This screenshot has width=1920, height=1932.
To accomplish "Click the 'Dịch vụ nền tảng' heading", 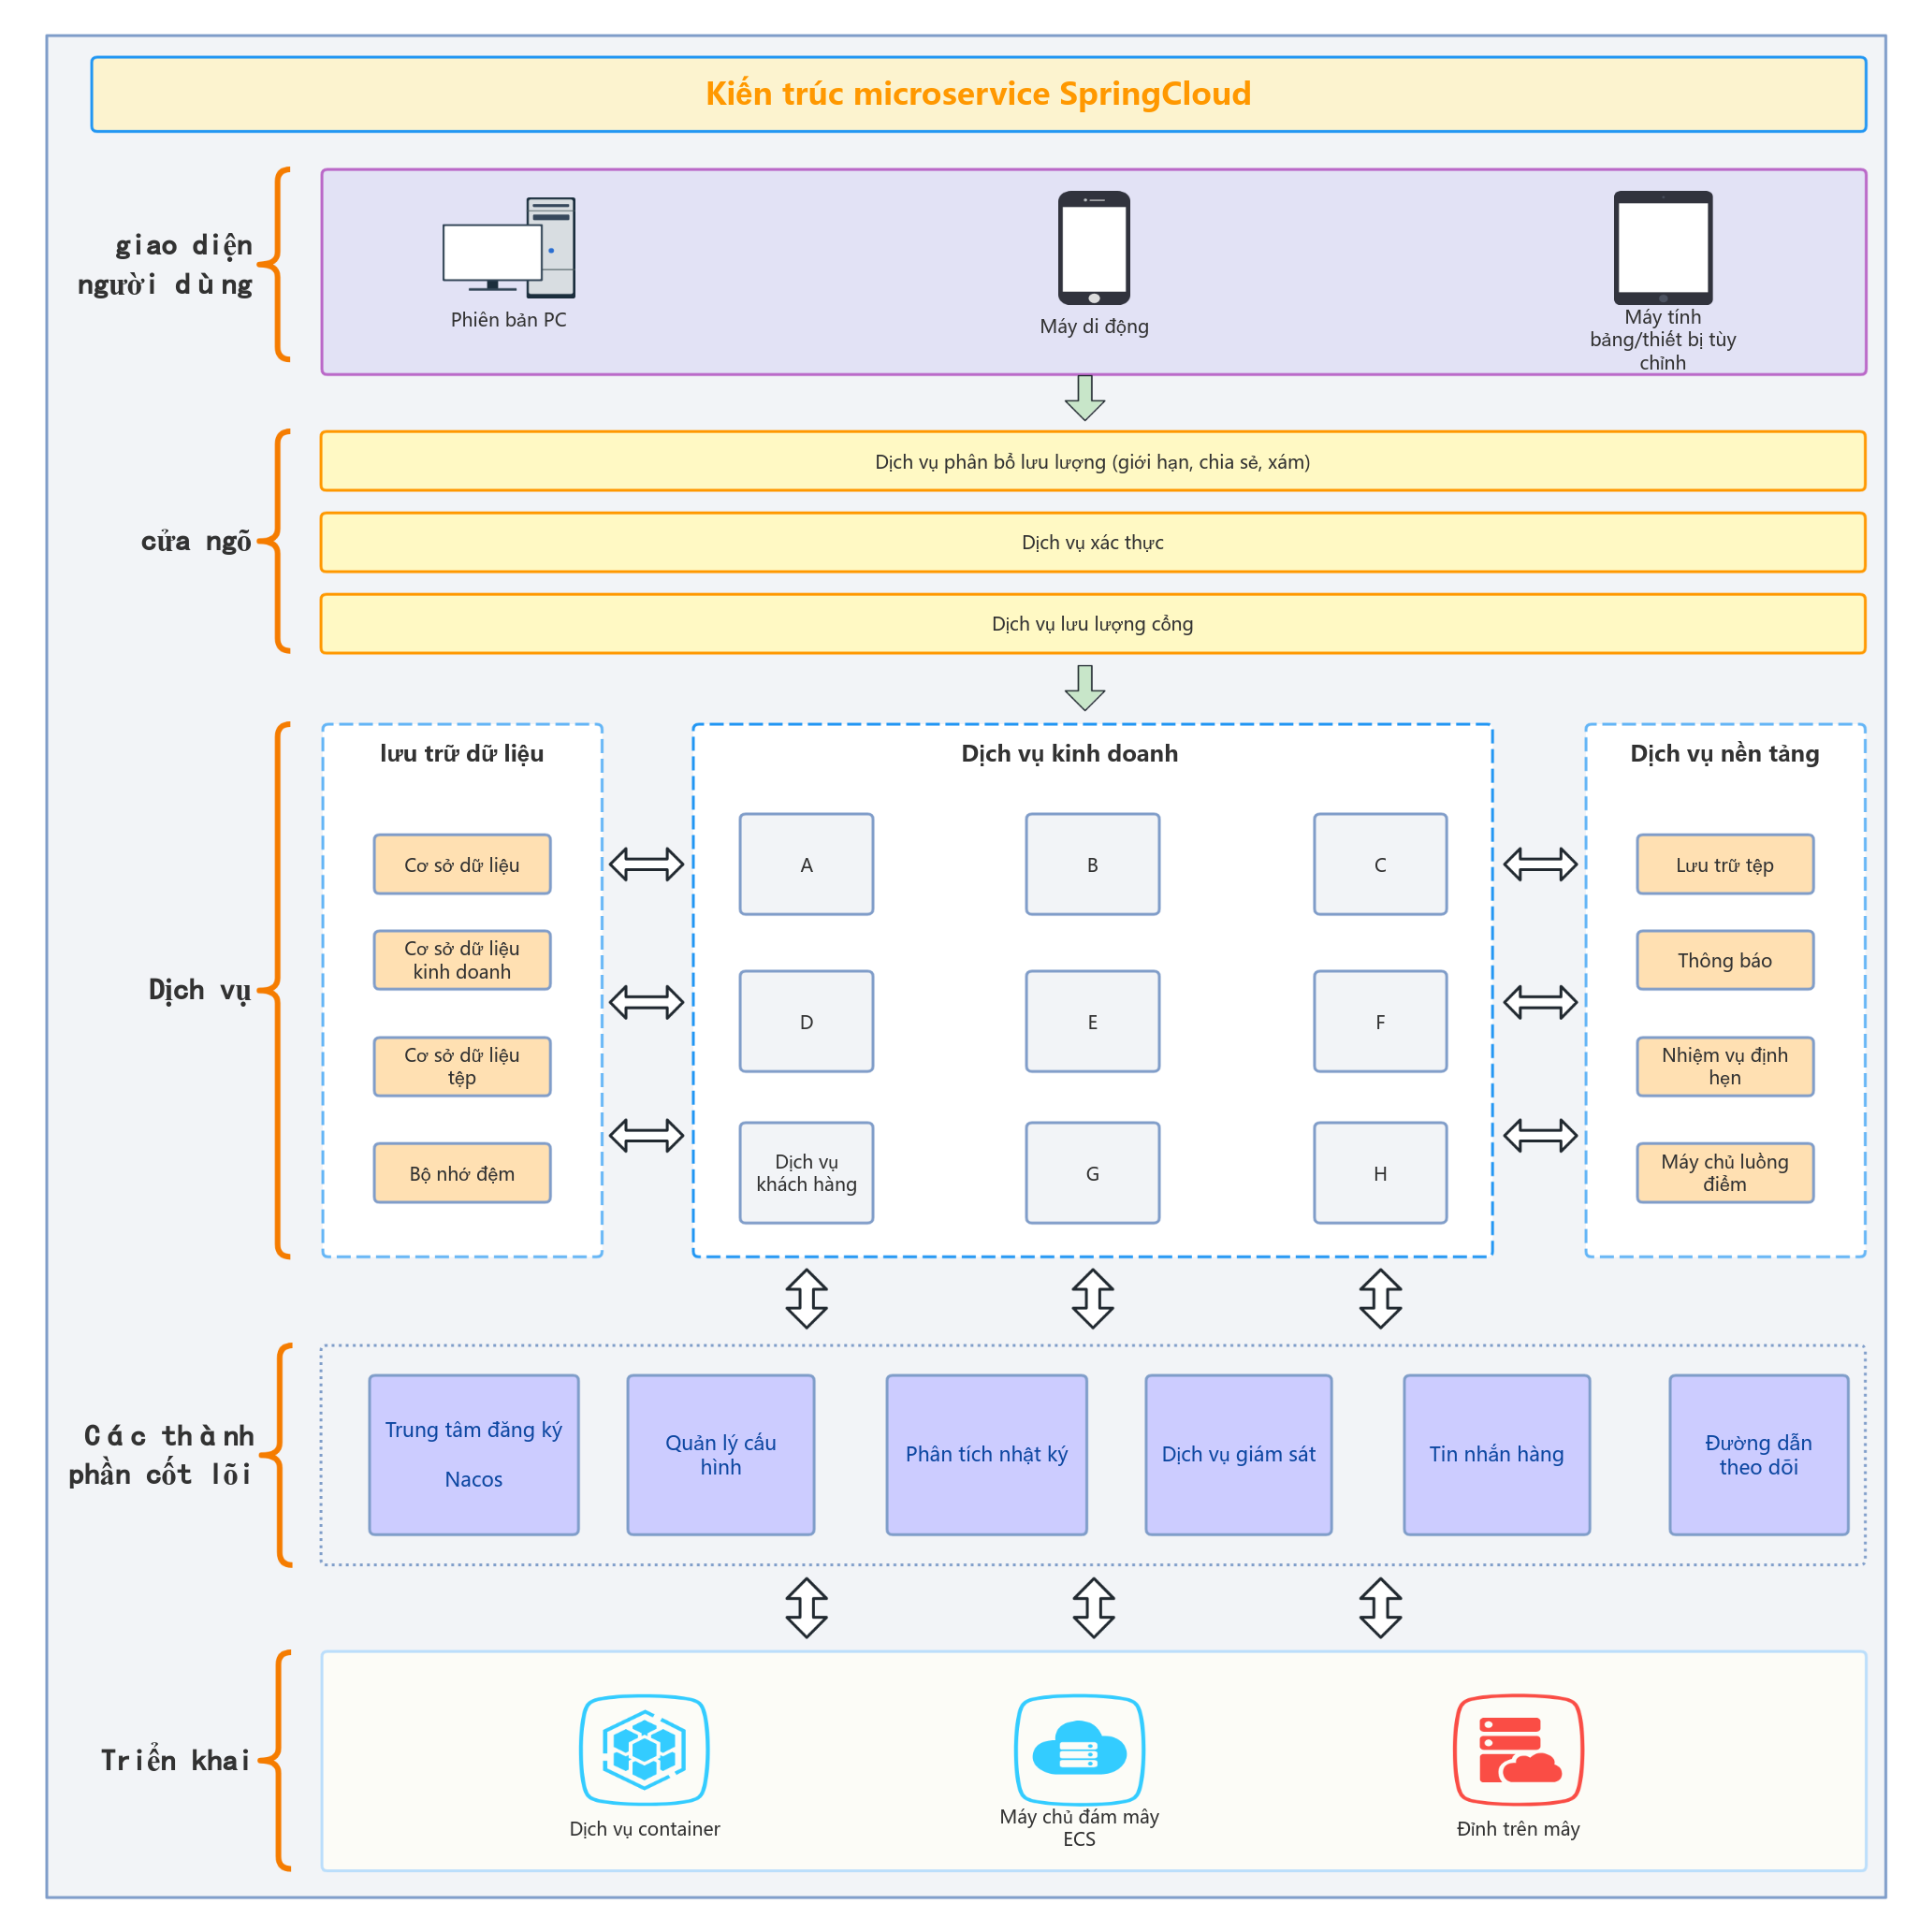I will coord(1725,754).
